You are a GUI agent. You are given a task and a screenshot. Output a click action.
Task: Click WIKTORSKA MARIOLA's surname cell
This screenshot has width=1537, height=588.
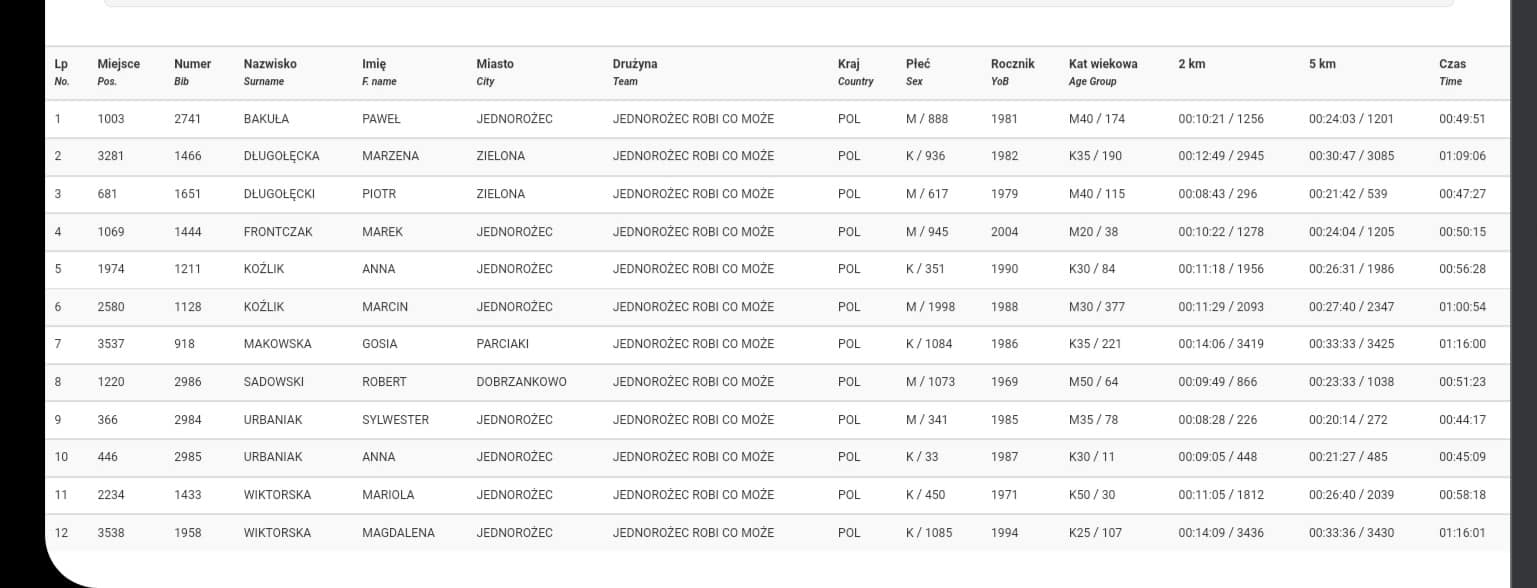pyautogui.click(x=277, y=495)
